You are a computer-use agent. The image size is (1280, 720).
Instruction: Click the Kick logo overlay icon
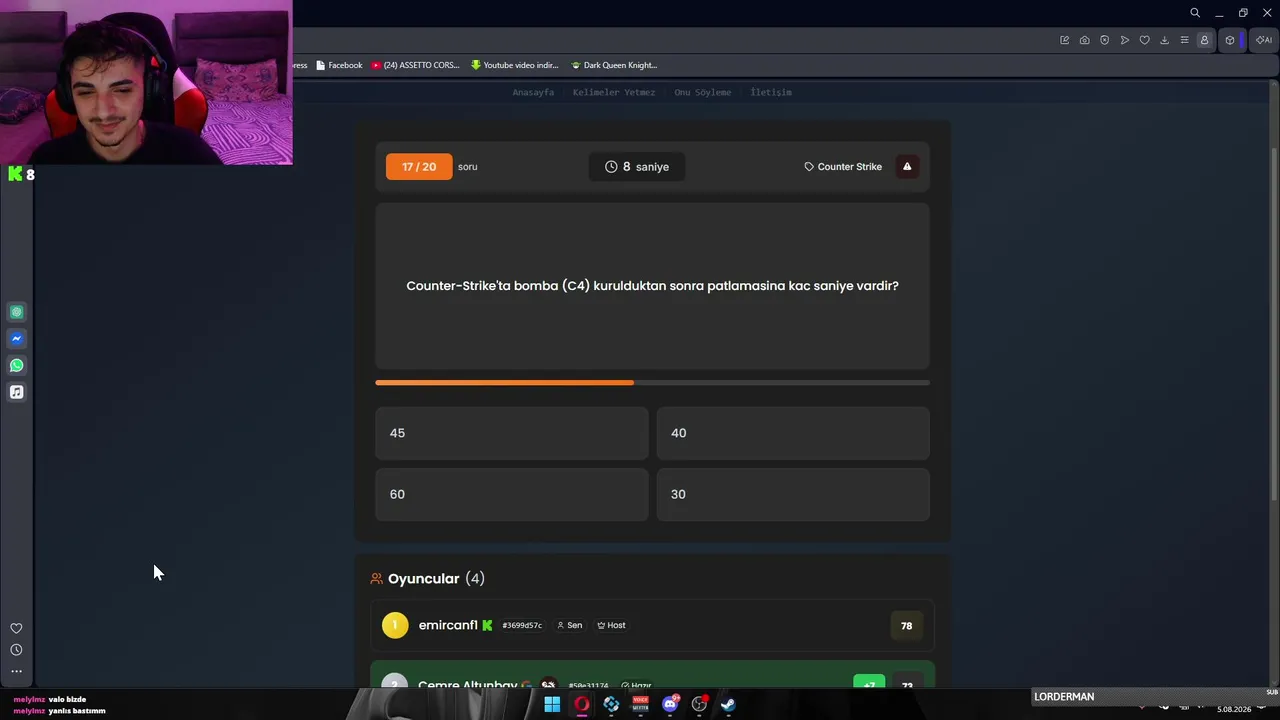[x=15, y=174]
